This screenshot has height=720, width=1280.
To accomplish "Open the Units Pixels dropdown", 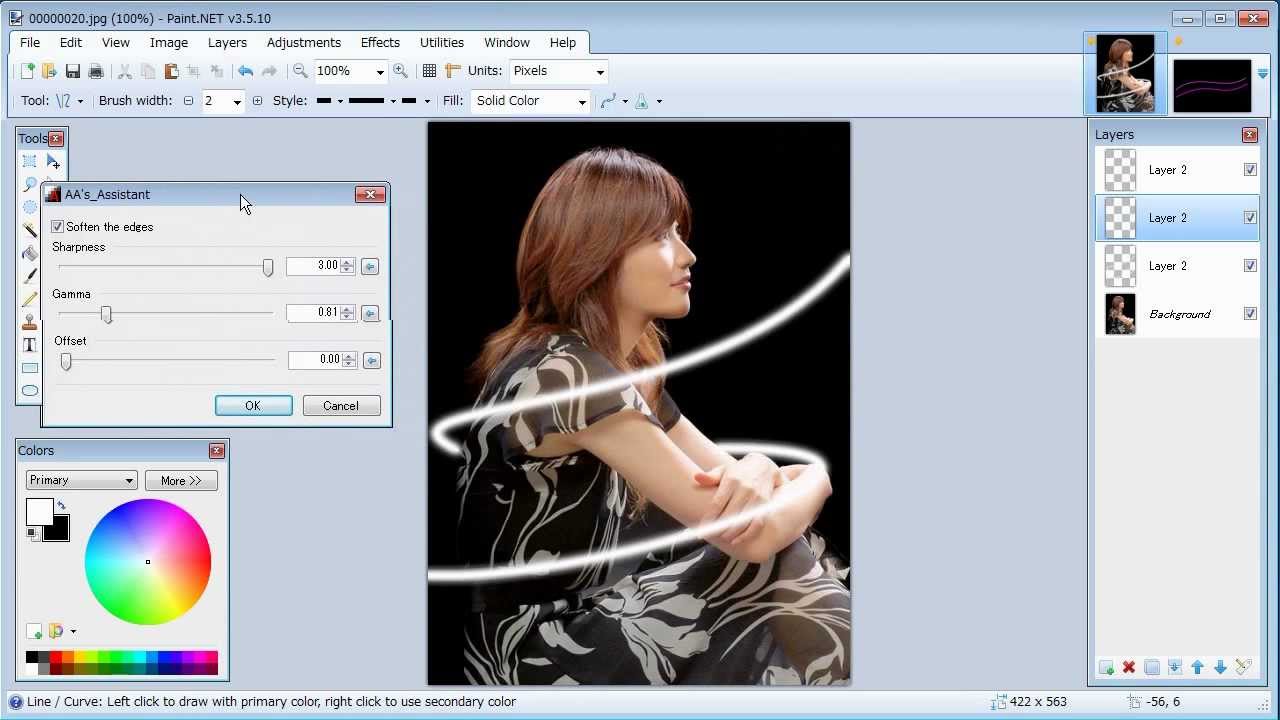I will coord(600,72).
